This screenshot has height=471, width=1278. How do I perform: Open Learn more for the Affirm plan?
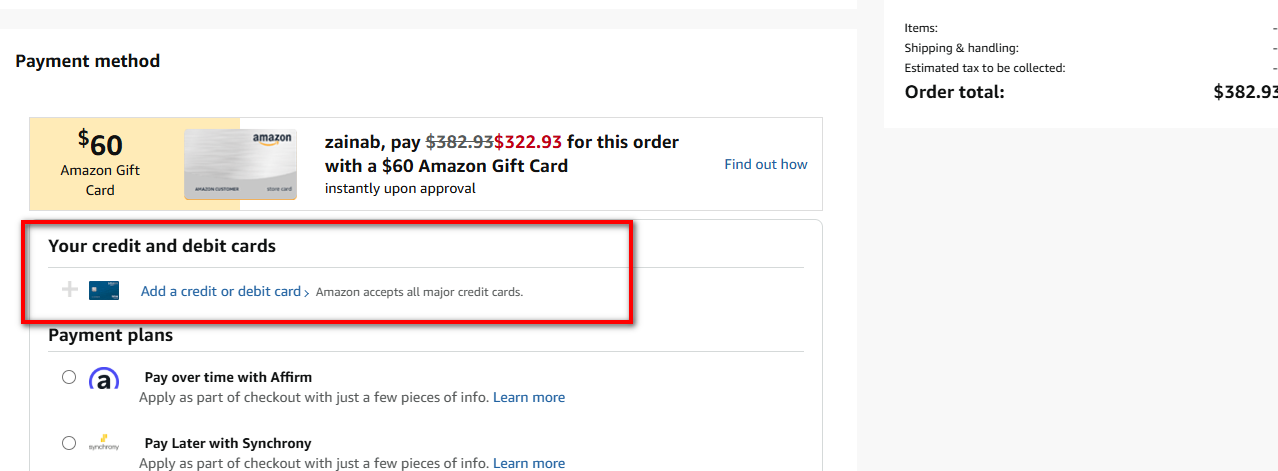pyautogui.click(x=529, y=397)
